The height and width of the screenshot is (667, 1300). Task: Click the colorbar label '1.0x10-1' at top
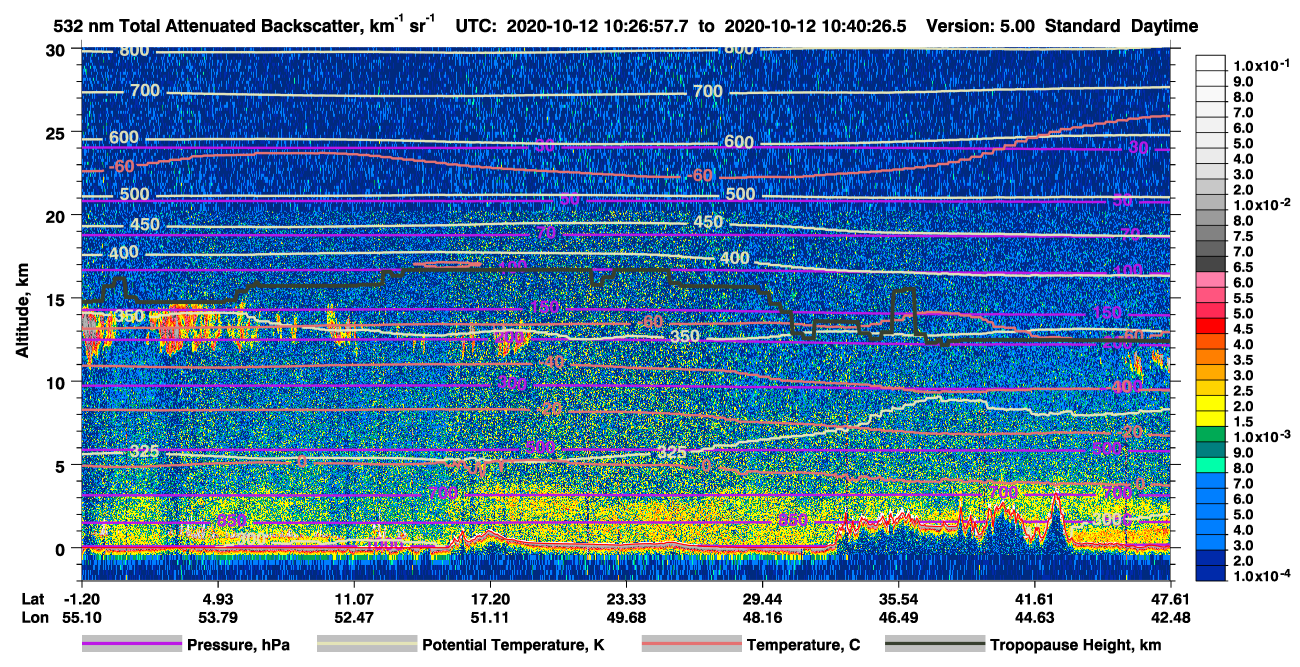(x=1261, y=65)
